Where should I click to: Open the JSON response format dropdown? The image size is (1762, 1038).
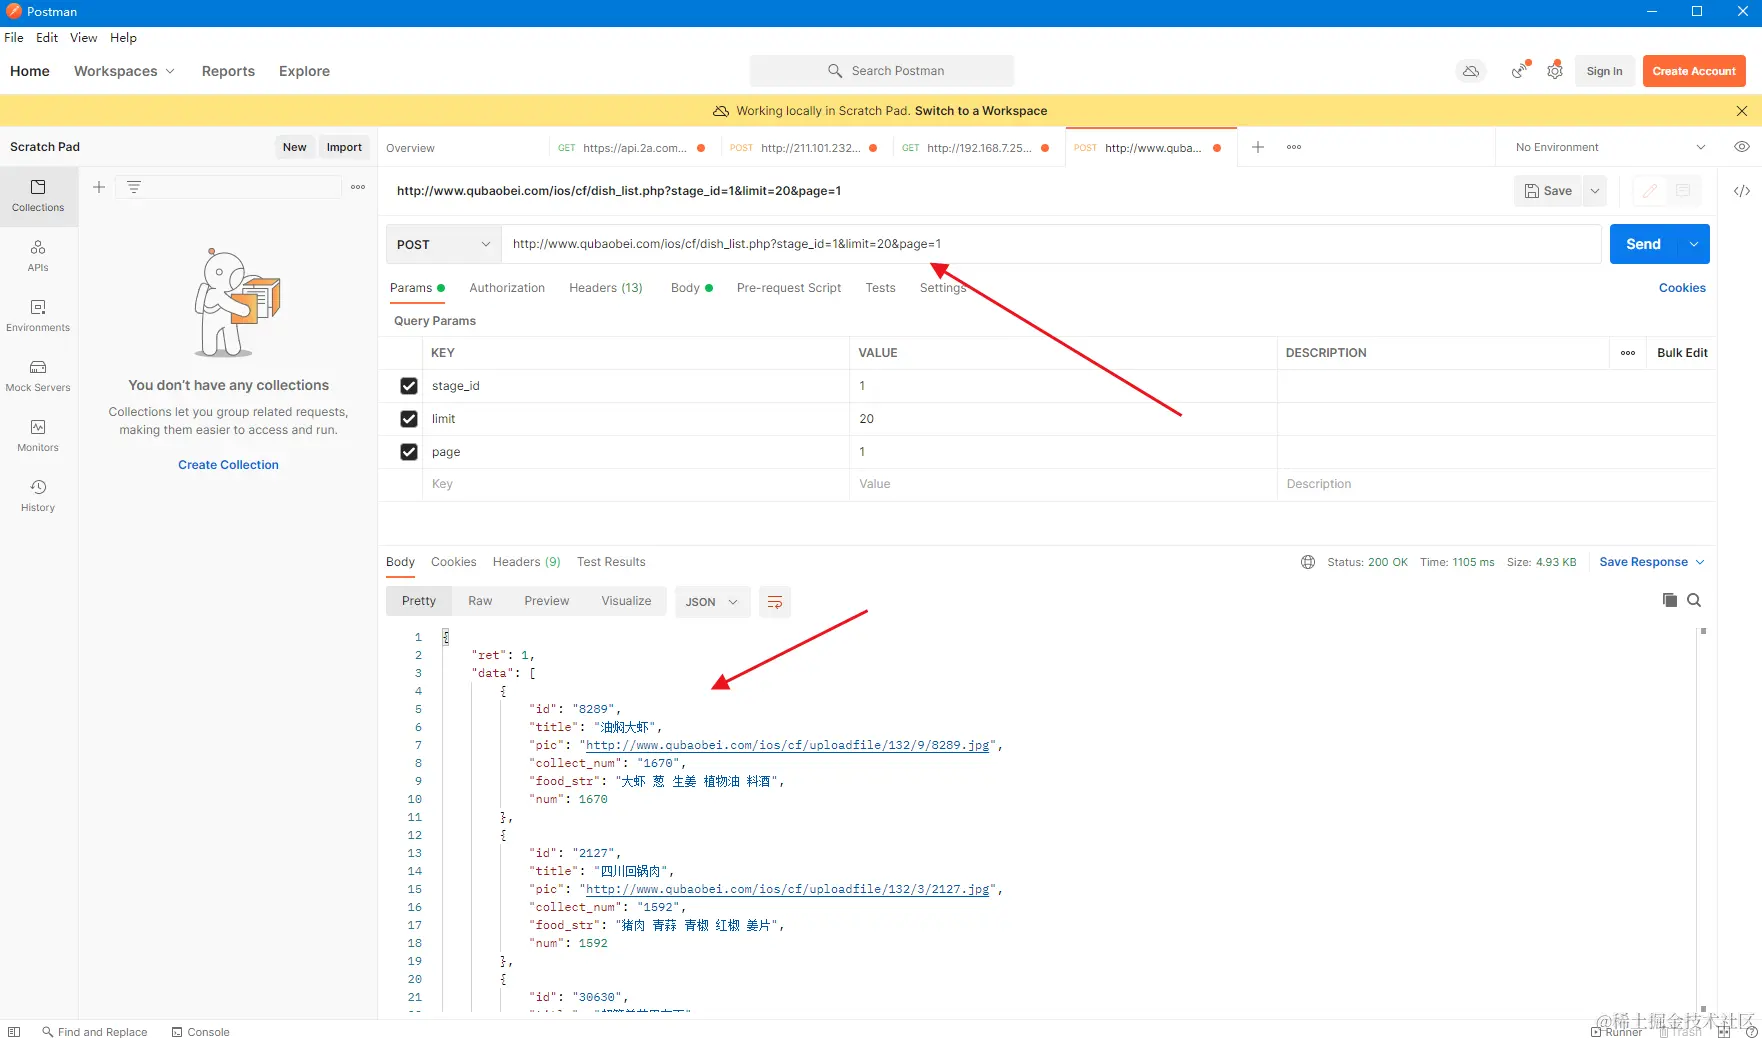(x=712, y=602)
